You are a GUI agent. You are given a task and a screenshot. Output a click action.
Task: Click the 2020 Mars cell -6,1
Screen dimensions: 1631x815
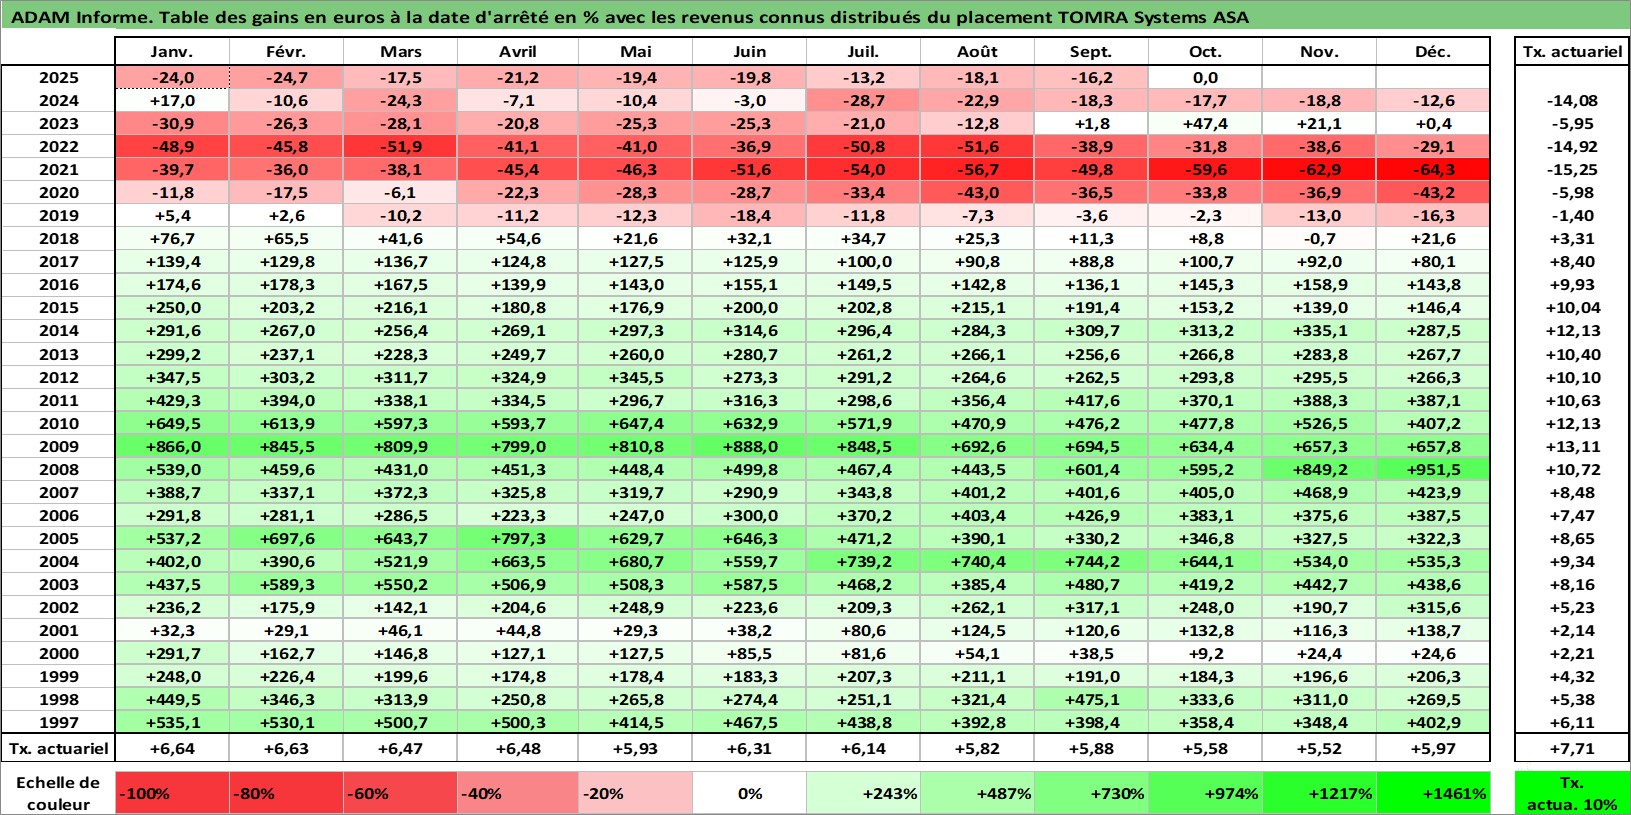(x=400, y=192)
